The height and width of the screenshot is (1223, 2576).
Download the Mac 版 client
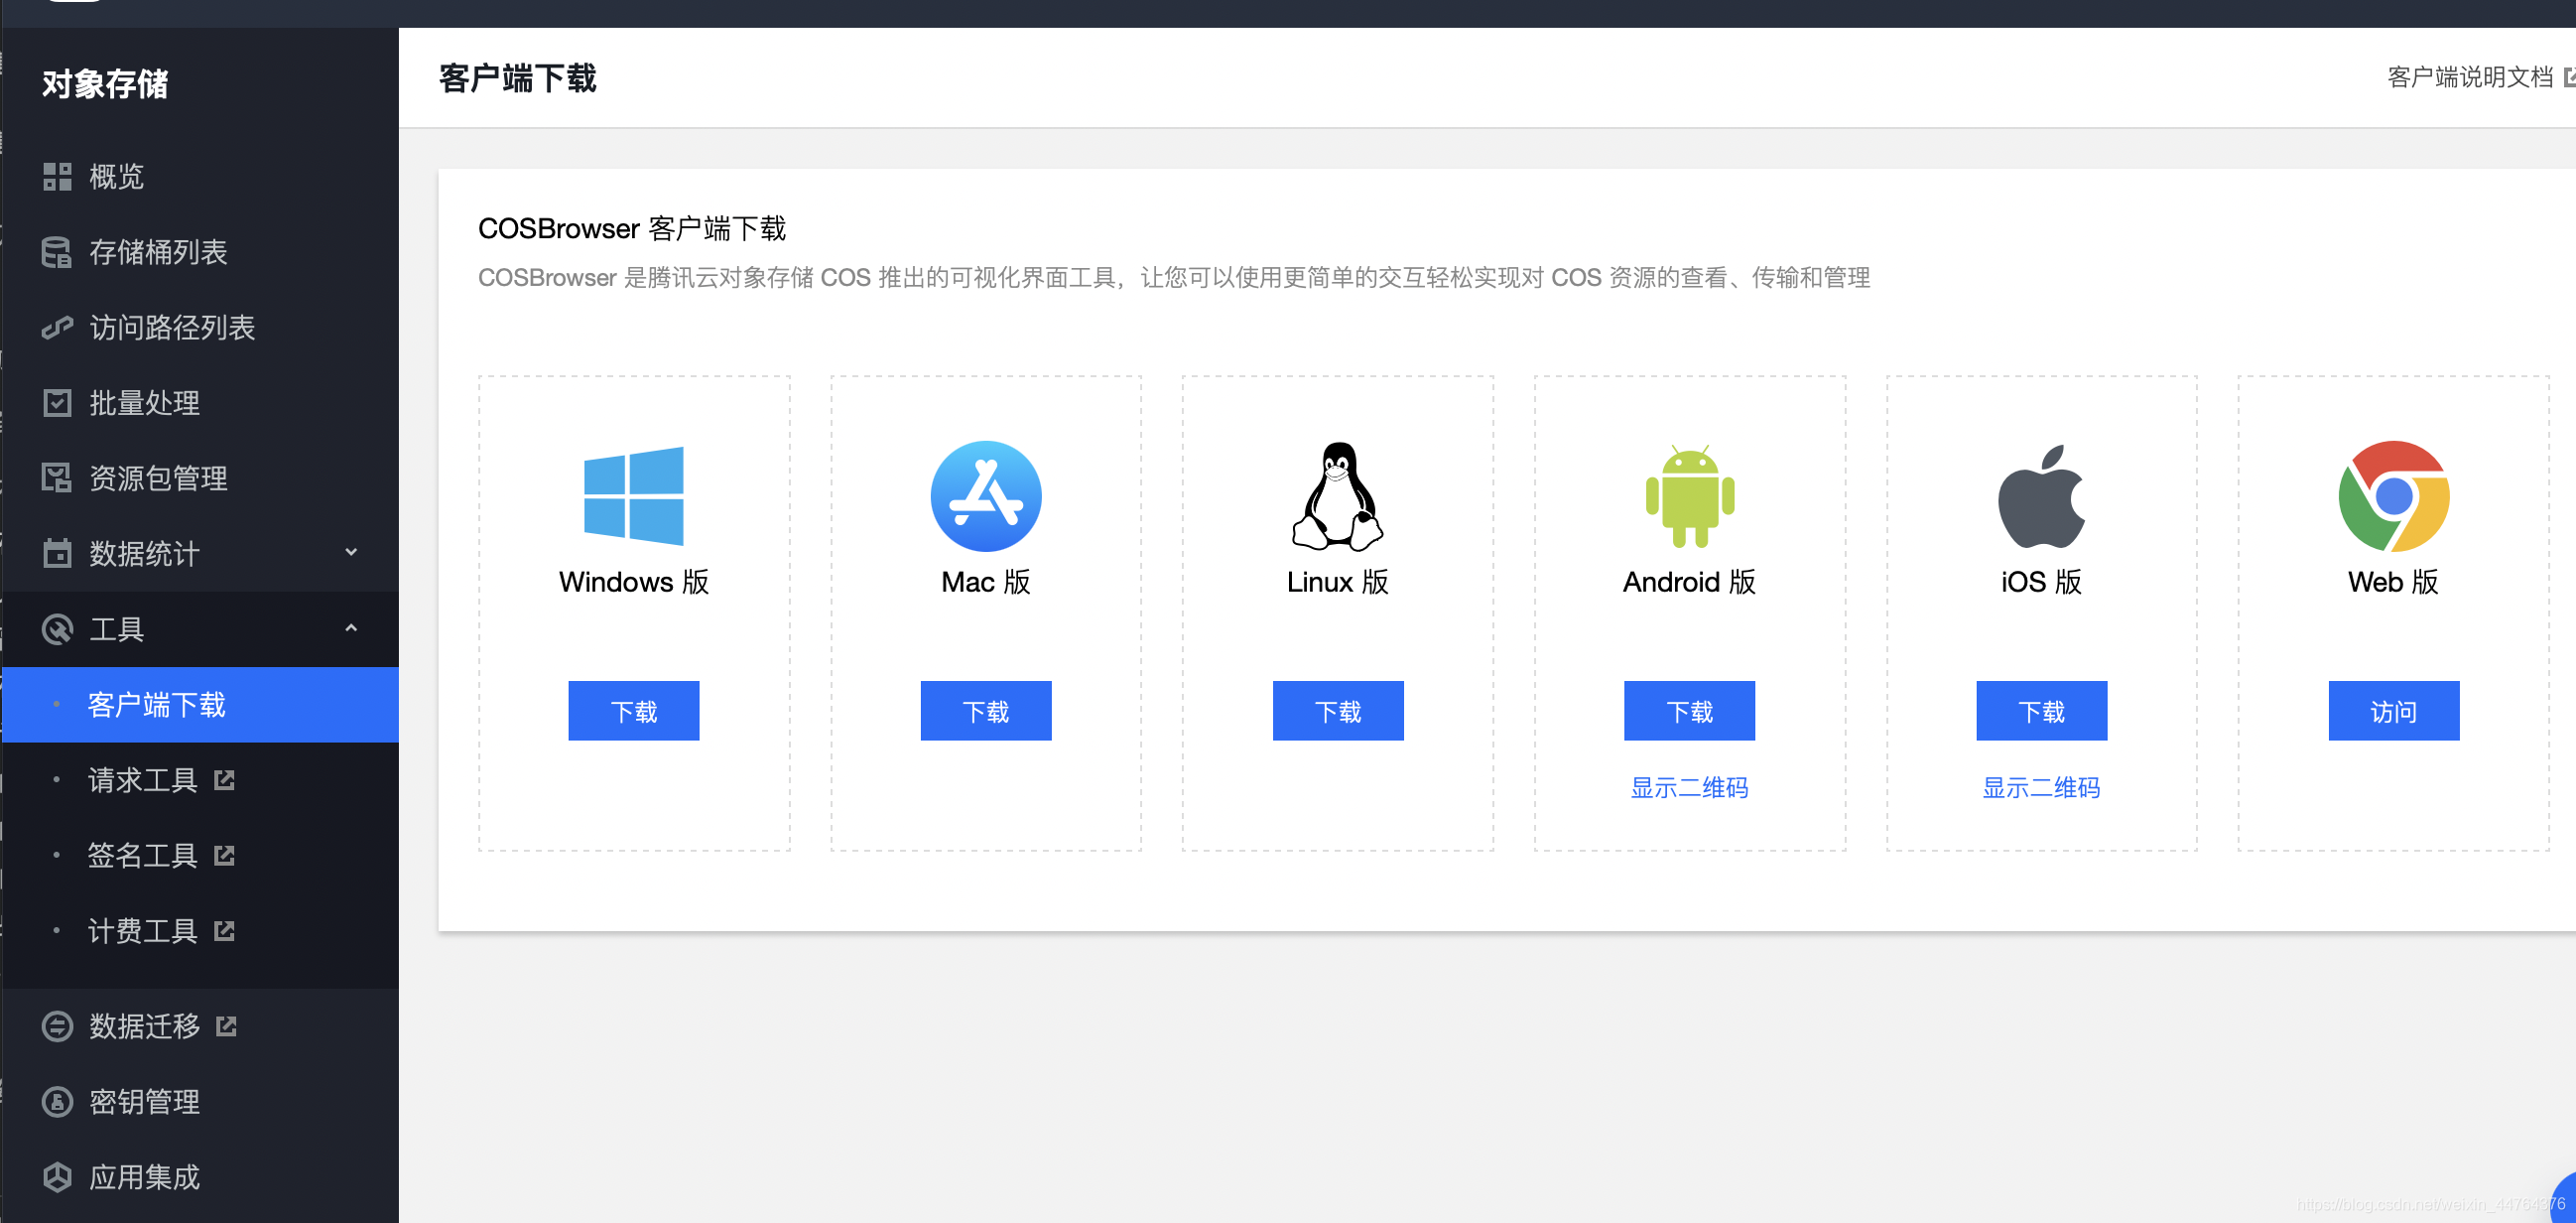[986, 711]
